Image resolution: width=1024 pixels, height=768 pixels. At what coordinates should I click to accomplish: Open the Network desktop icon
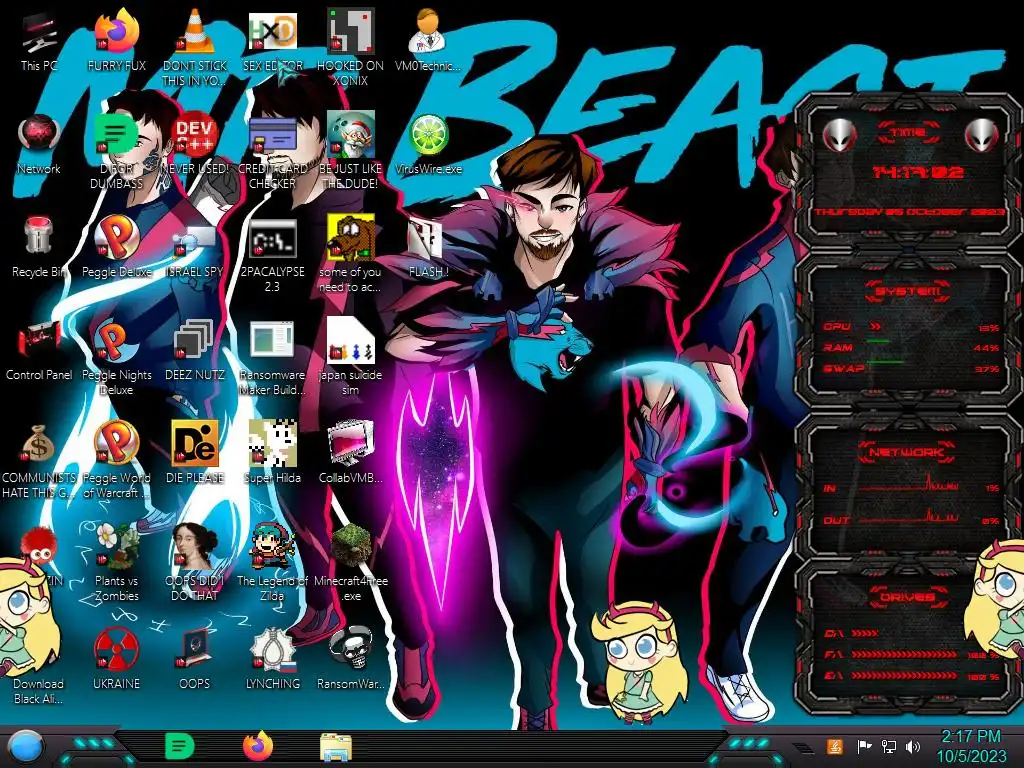coord(39,144)
